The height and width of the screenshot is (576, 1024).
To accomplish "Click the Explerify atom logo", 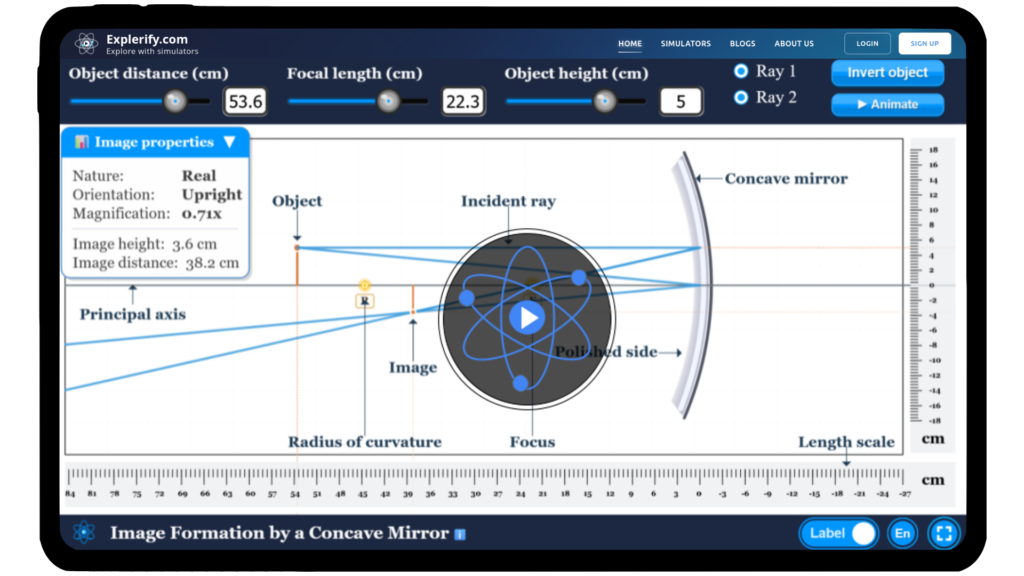I will [86, 43].
